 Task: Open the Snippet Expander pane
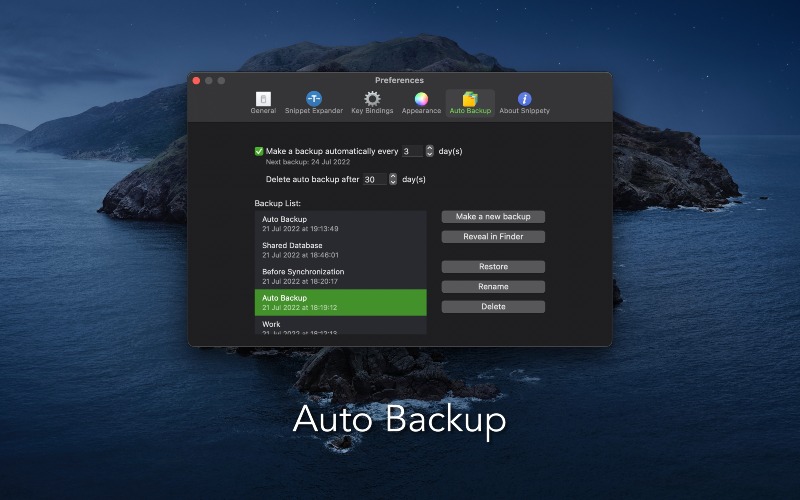(x=314, y=103)
